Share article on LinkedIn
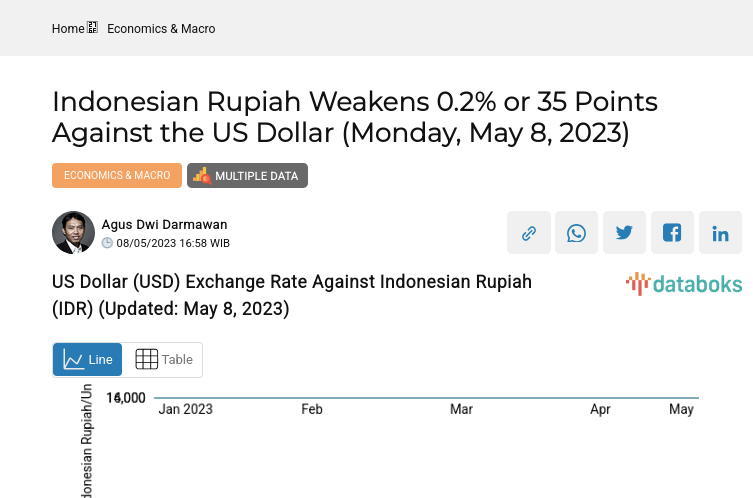The height and width of the screenshot is (498, 753). [x=720, y=233]
